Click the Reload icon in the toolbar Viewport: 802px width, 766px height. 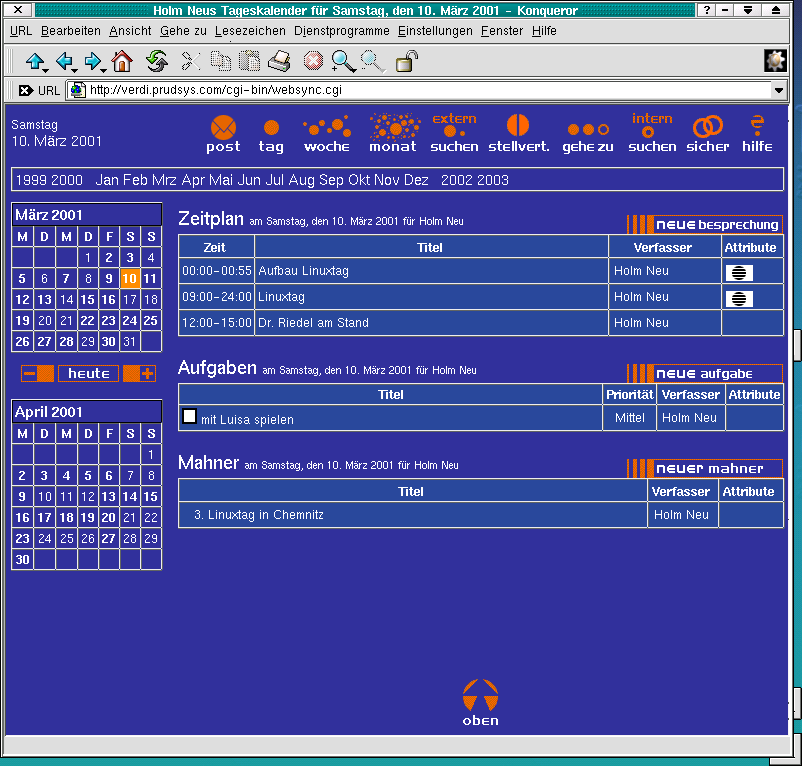point(157,62)
